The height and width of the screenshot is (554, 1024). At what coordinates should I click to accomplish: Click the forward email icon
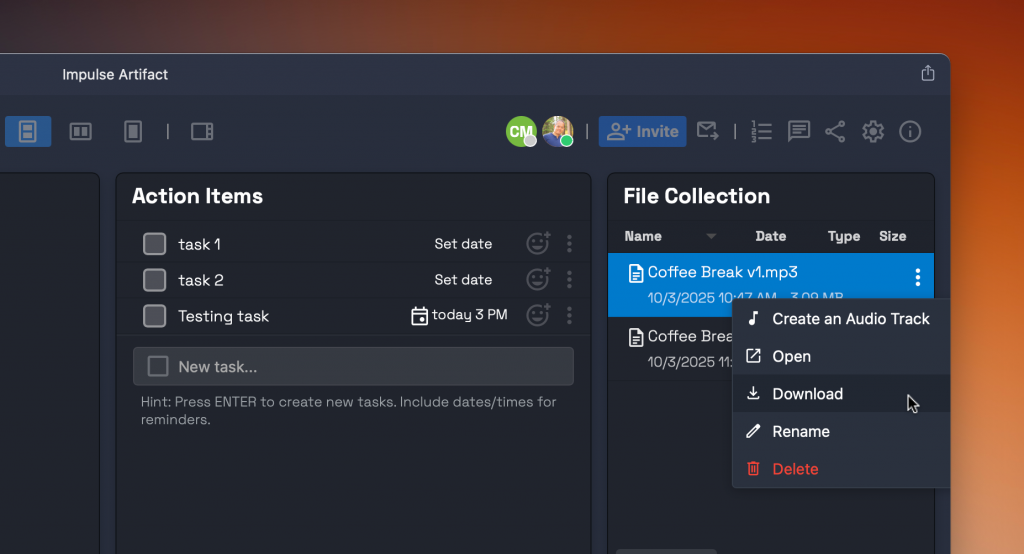pyautogui.click(x=708, y=131)
